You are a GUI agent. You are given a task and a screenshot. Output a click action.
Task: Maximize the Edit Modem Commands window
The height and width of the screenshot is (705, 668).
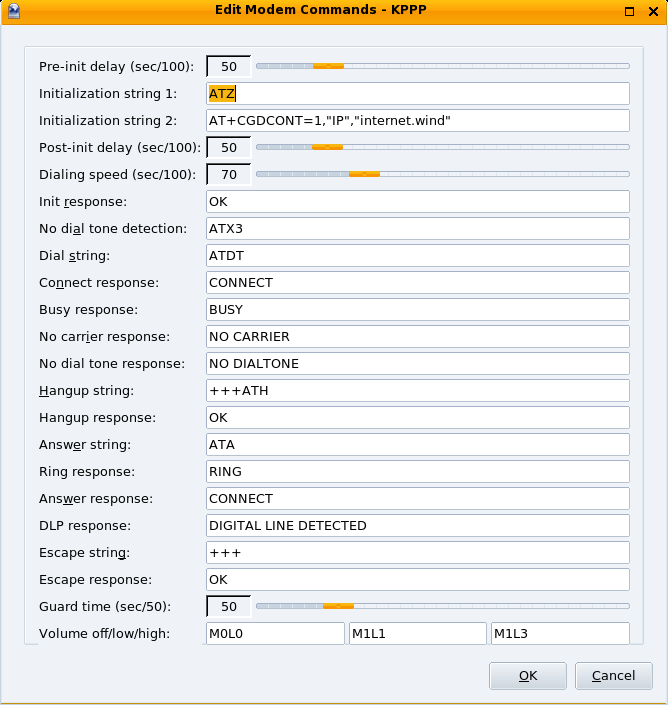pos(629,12)
